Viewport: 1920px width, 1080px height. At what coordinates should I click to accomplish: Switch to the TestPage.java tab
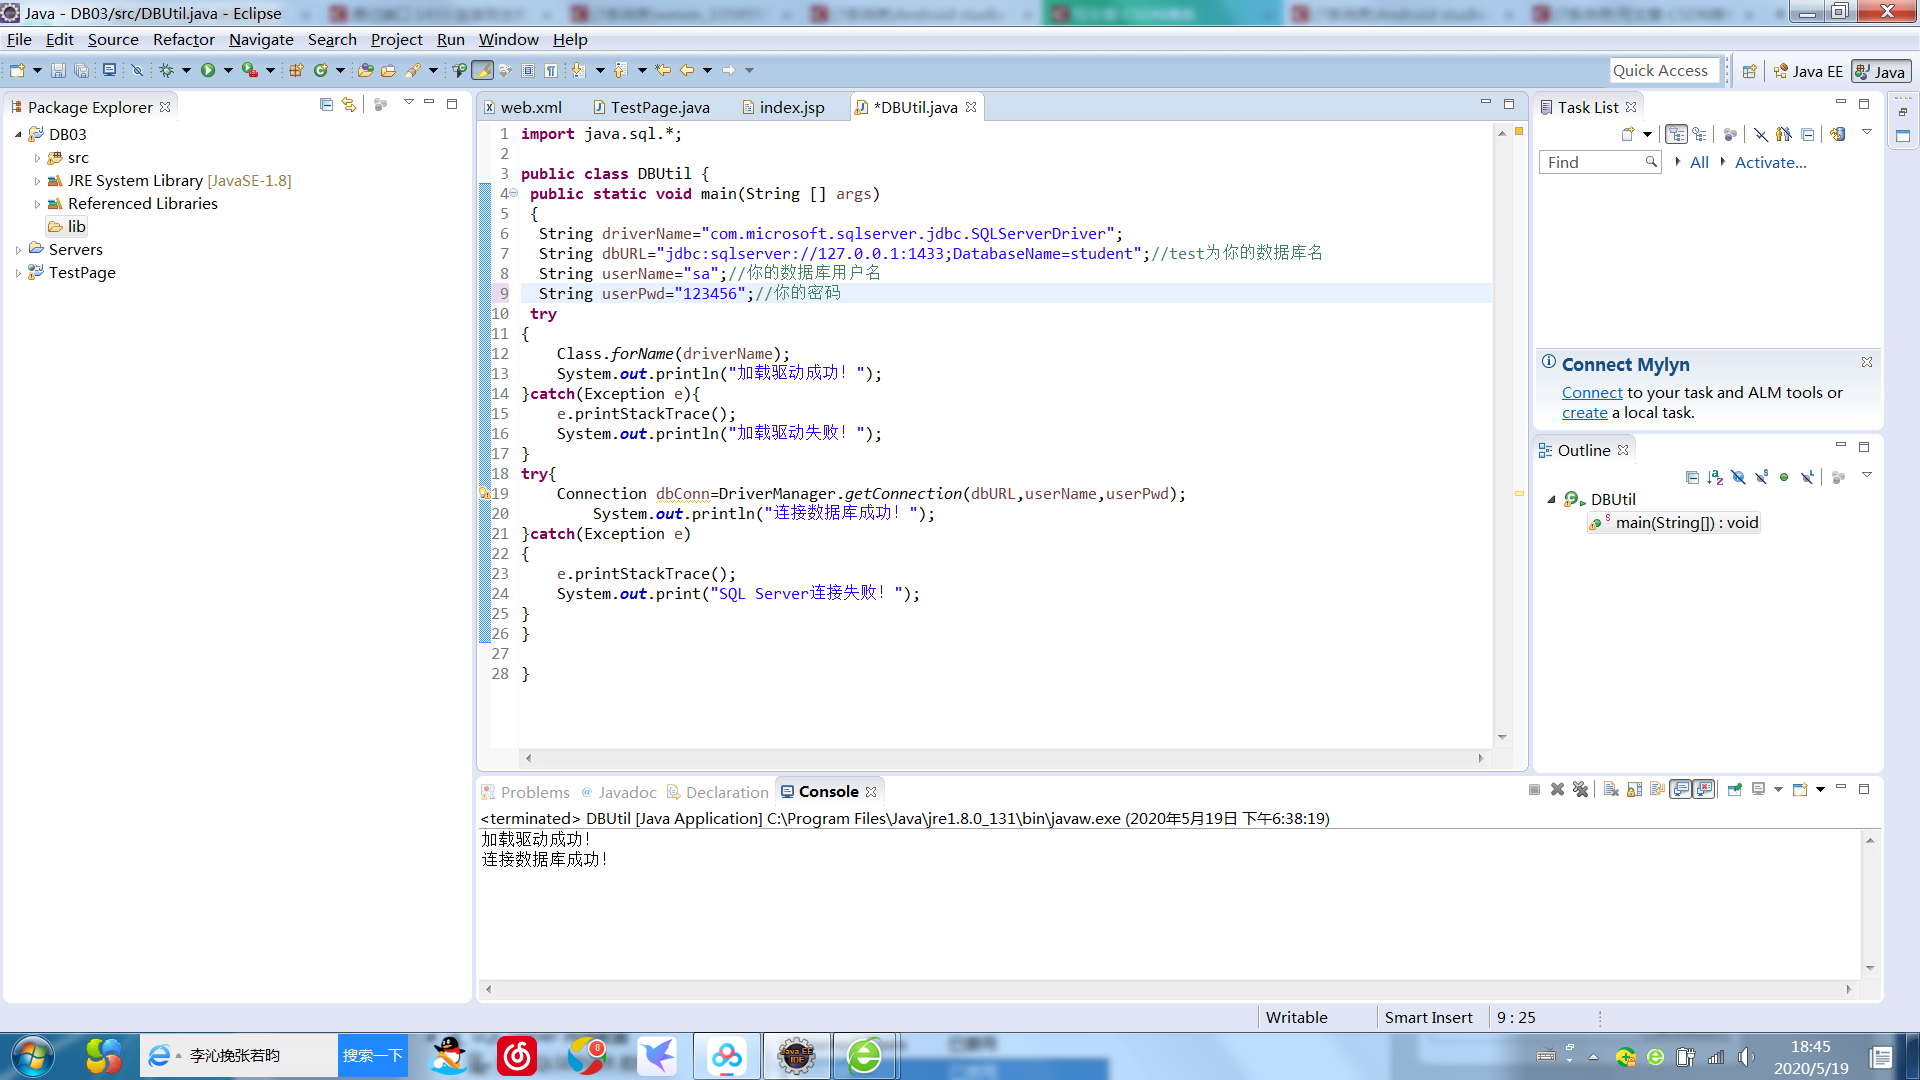point(660,107)
